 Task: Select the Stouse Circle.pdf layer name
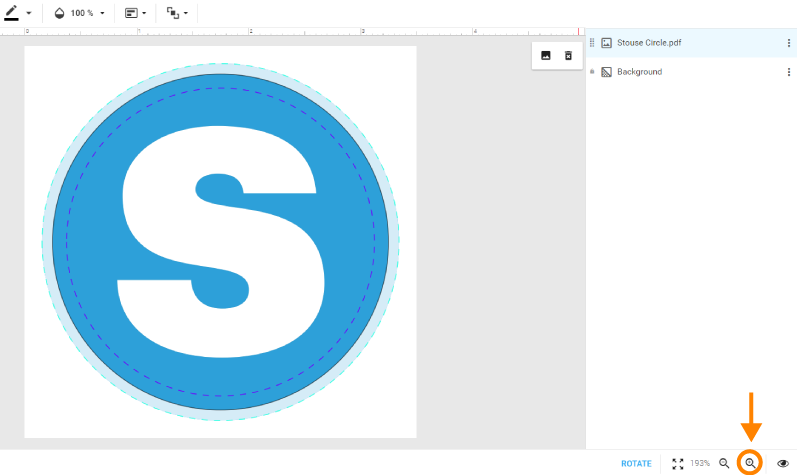(649, 43)
